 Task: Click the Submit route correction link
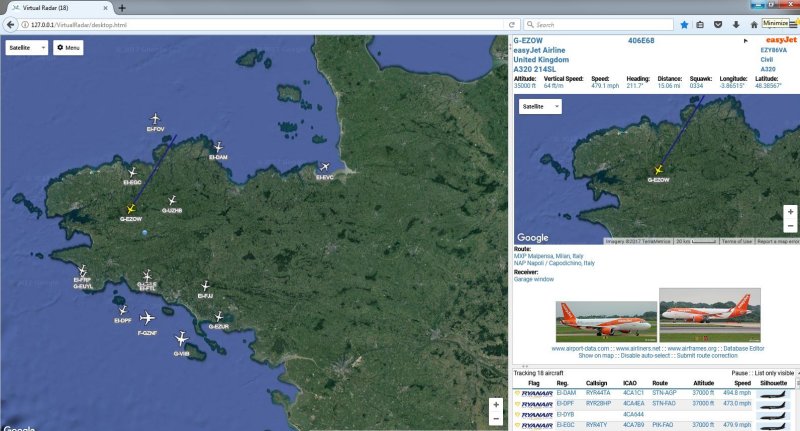[x=707, y=356]
